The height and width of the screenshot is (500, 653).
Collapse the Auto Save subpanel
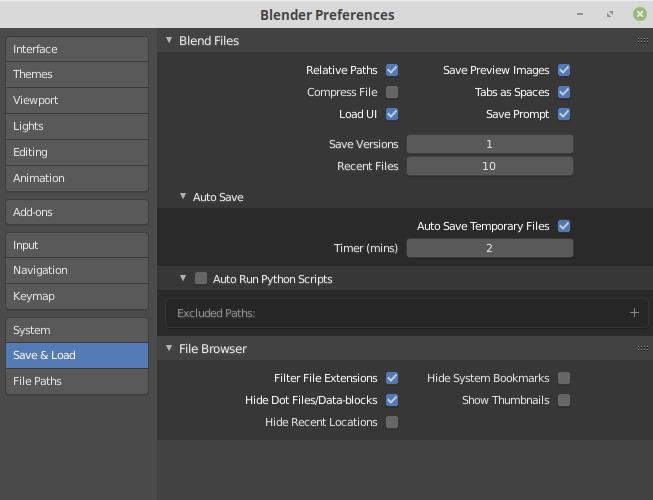(183, 196)
